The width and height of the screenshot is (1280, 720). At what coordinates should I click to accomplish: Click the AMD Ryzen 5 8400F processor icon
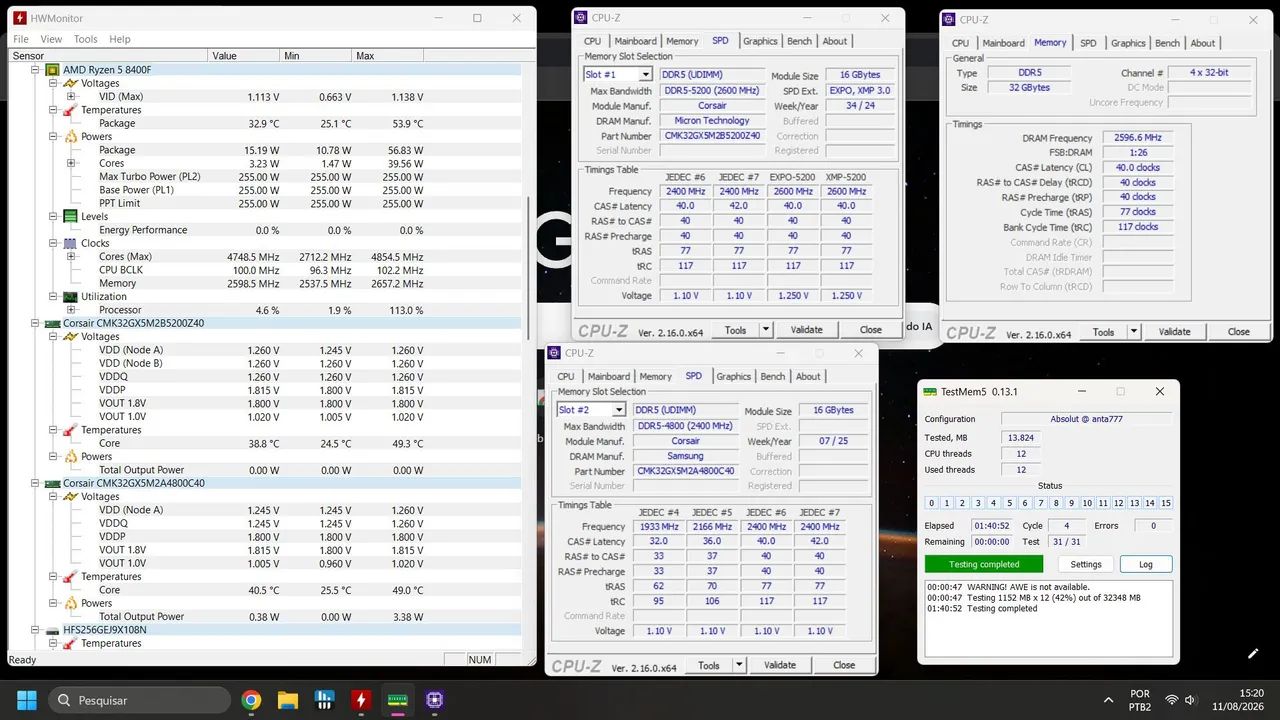point(53,70)
